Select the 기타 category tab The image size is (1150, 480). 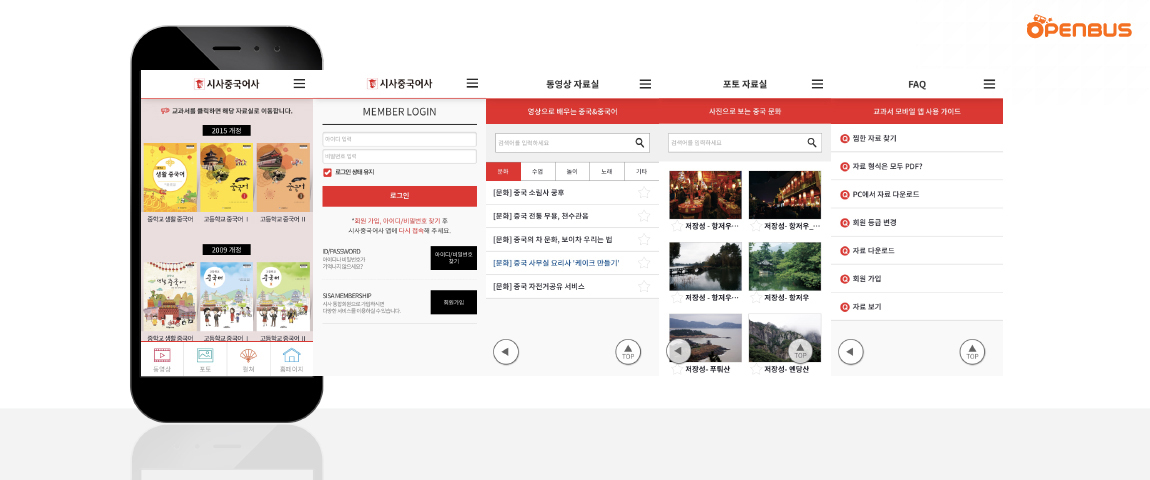641,172
